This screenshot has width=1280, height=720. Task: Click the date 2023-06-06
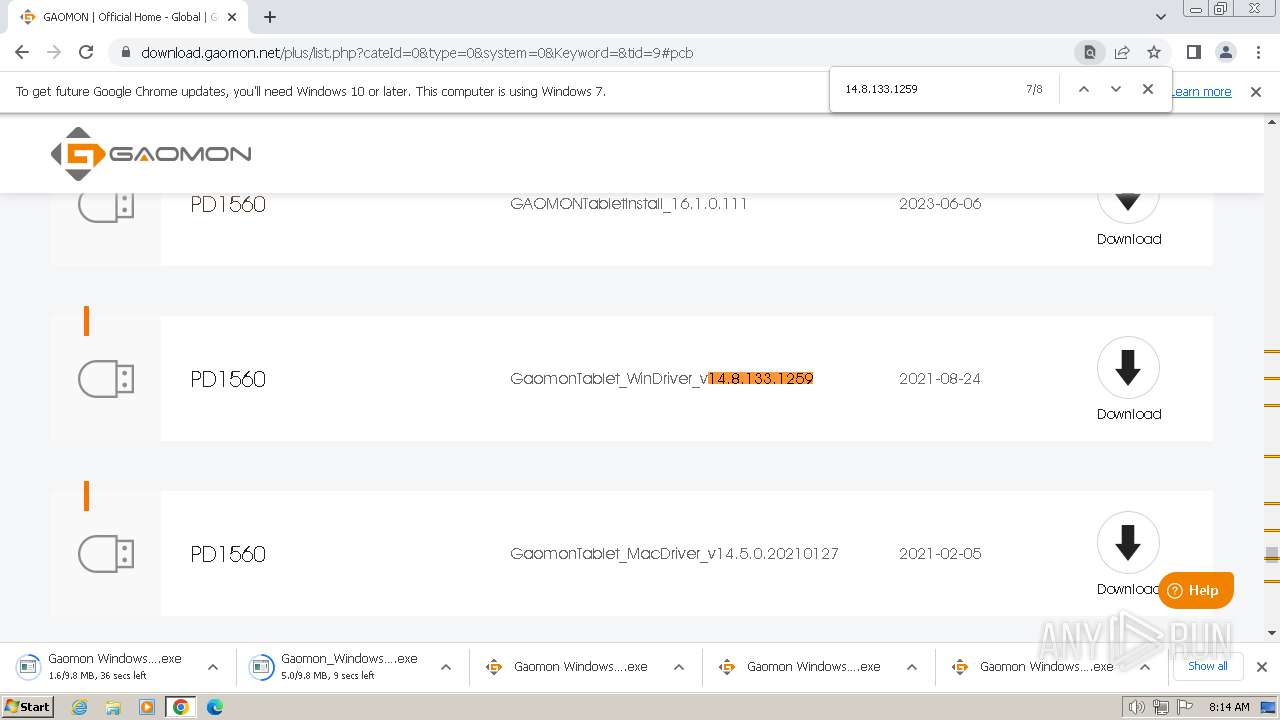click(x=940, y=204)
